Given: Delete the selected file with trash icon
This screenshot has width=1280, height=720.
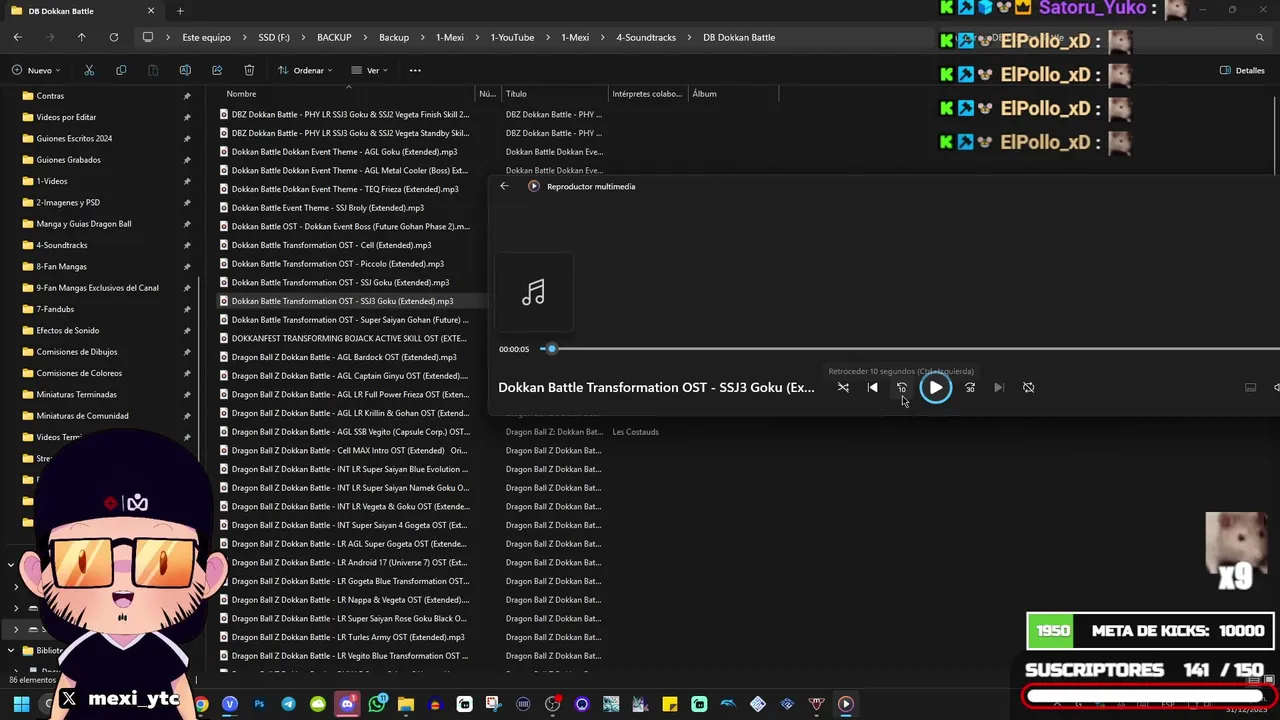Looking at the screenshot, I should coord(249,70).
